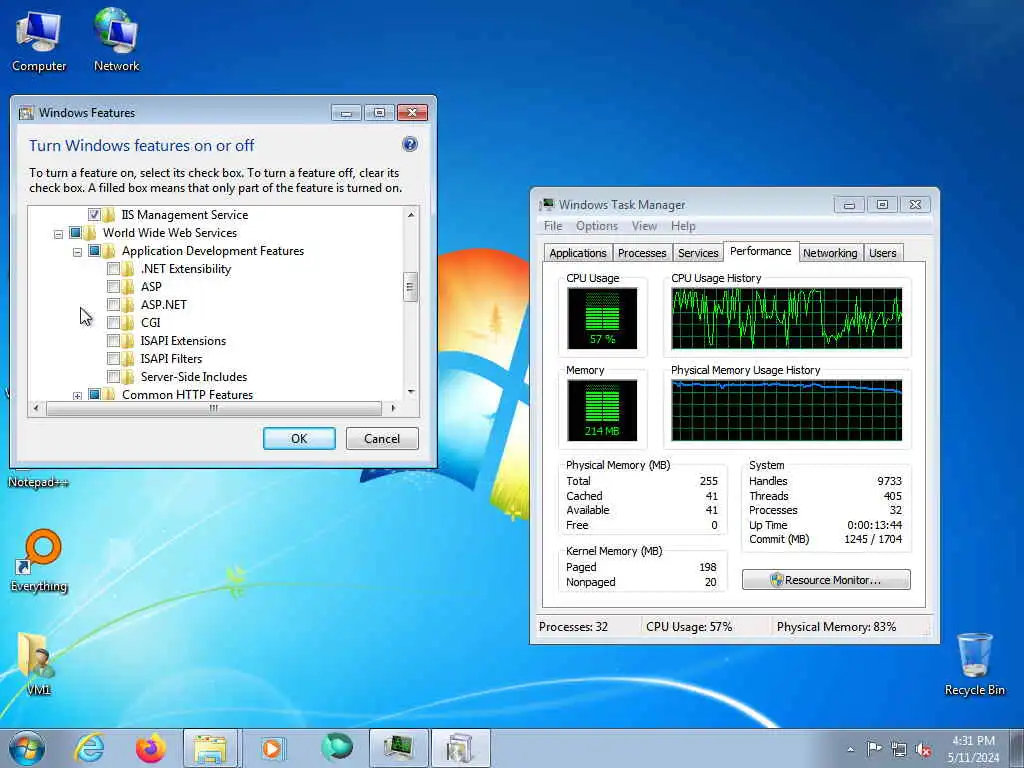Select the Performance tab

[x=760, y=251]
